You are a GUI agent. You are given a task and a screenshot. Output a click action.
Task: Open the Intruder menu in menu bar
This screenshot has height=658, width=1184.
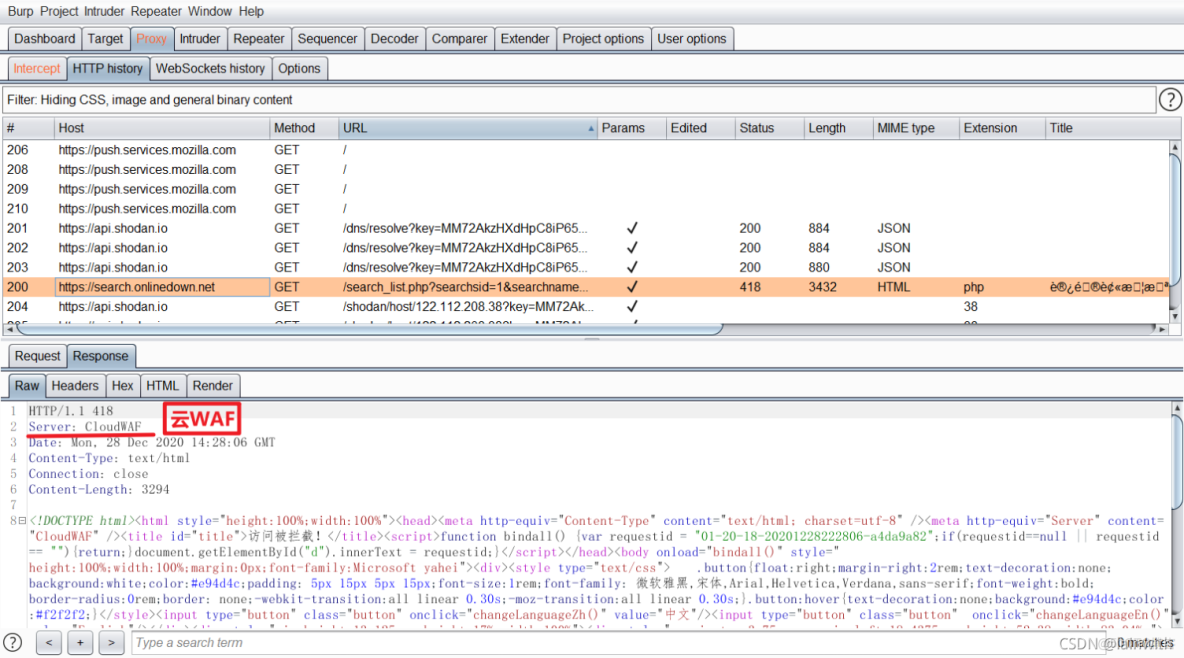pos(104,11)
